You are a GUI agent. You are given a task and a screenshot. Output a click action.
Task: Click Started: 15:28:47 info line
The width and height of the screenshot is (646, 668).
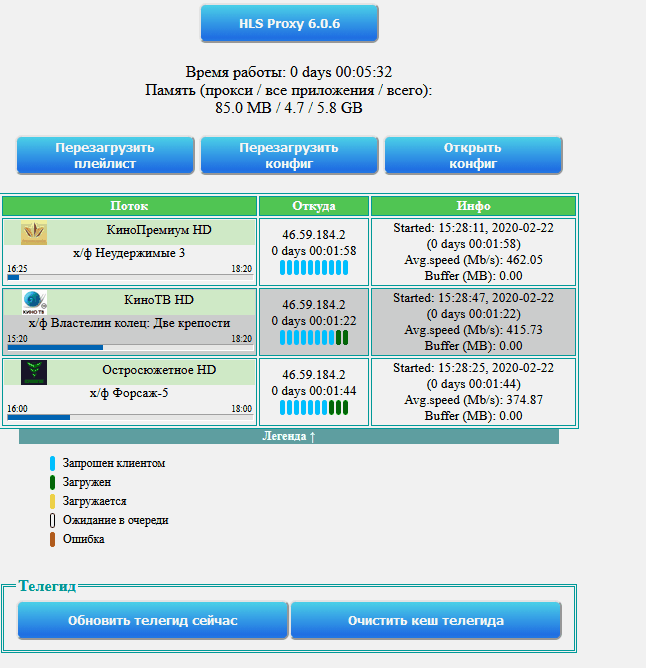[473, 298]
